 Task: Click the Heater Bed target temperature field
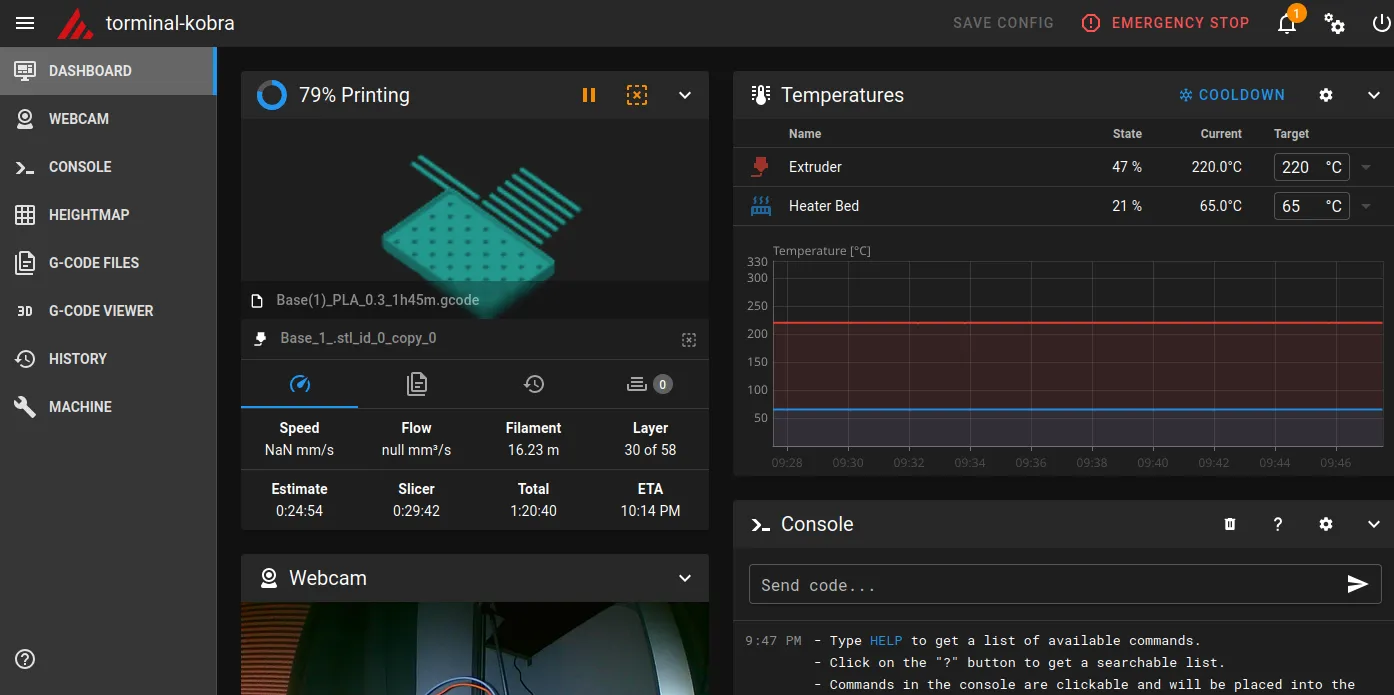coord(1311,206)
